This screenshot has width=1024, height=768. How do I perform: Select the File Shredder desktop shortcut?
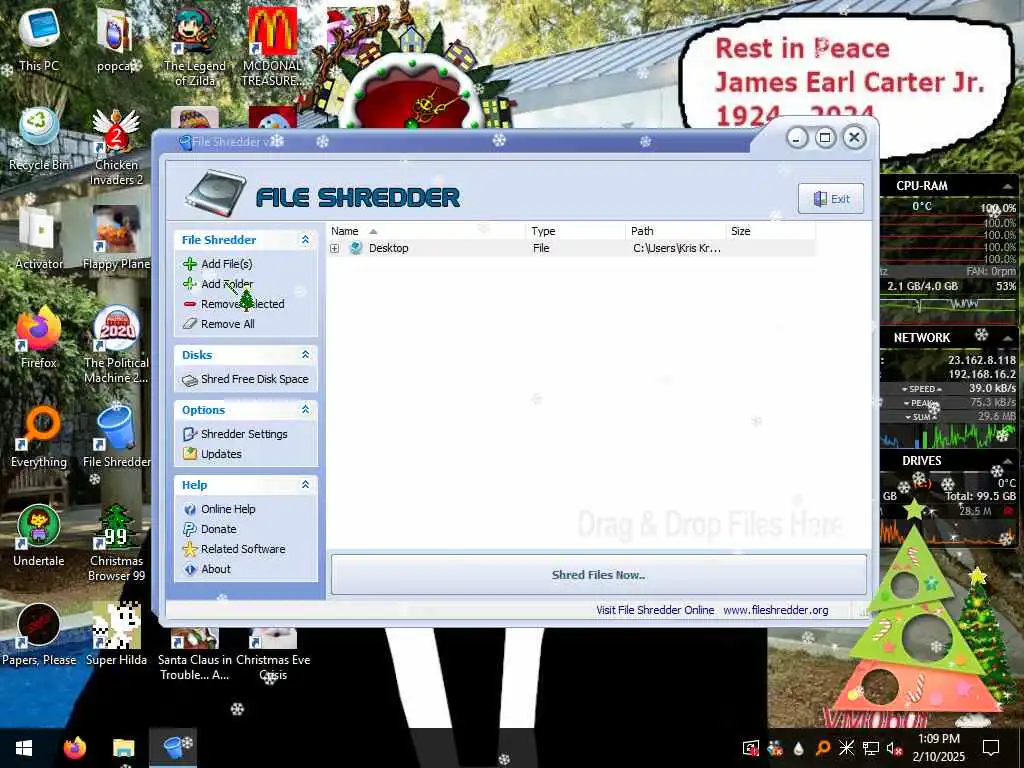pyautogui.click(x=116, y=437)
